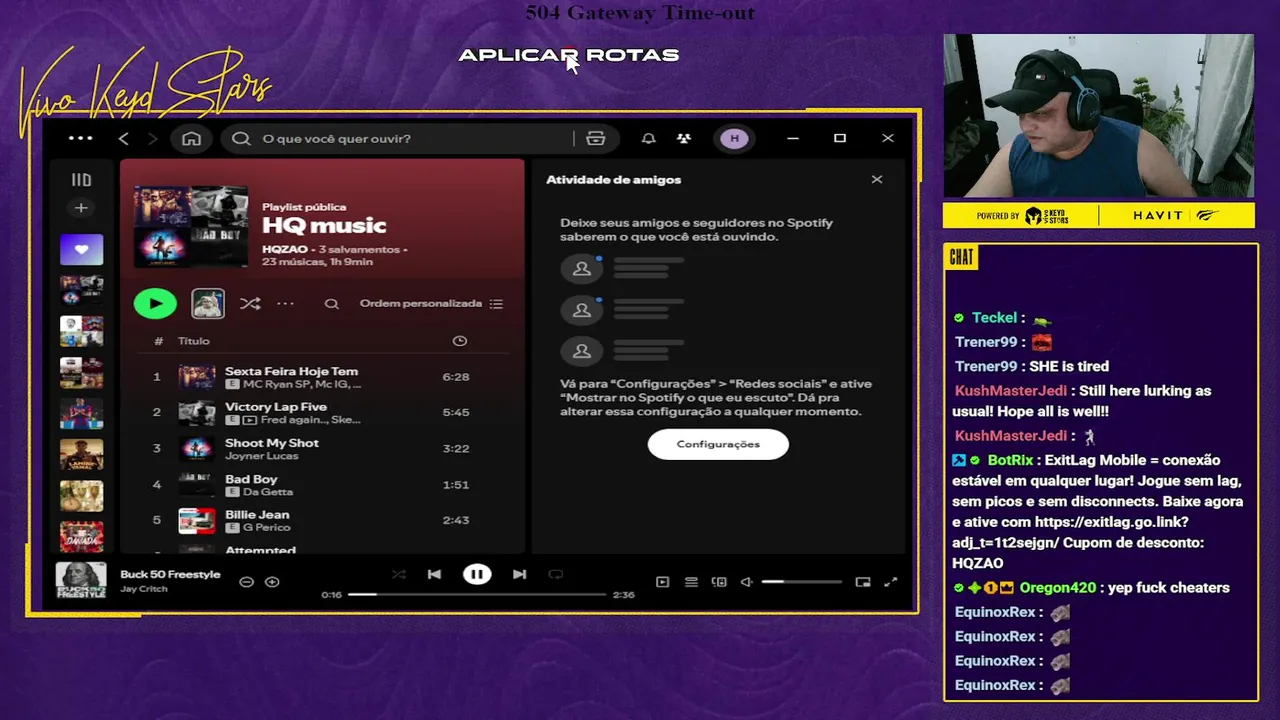1280x720 pixels.
Task: Toggle shuffle in the player bar
Action: pyautogui.click(x=399, y=574)
